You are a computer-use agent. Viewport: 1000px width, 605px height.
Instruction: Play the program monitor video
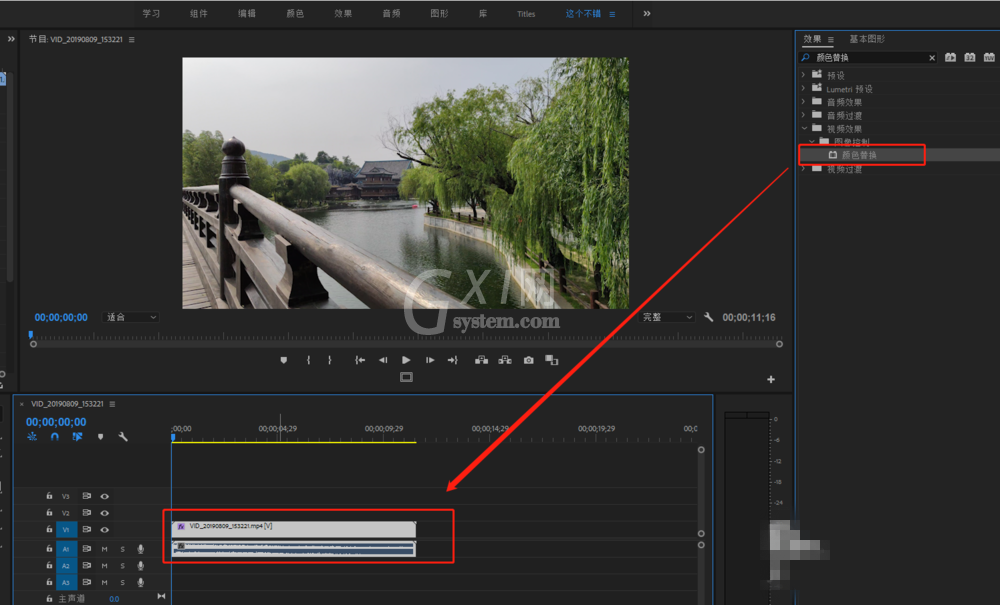coord(406,360)
